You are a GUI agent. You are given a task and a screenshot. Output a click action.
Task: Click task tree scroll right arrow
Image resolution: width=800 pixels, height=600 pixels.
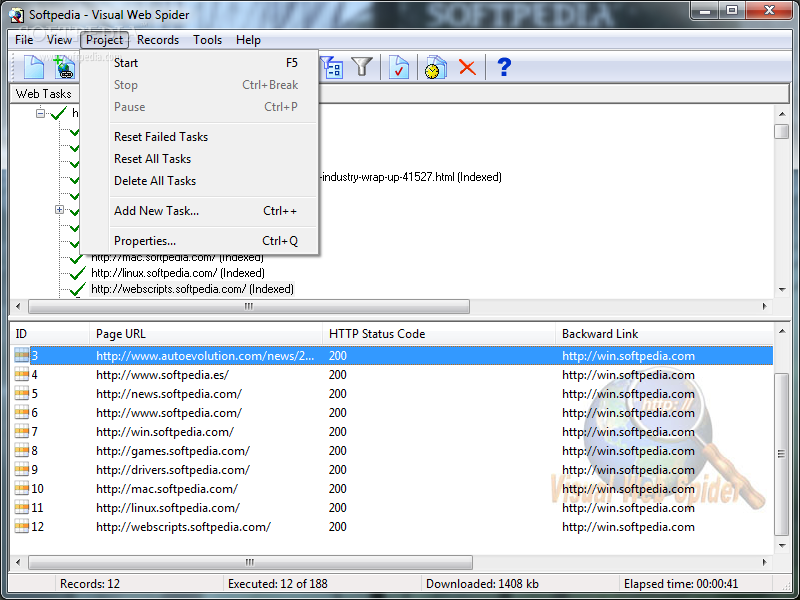(x=764, y=306)
